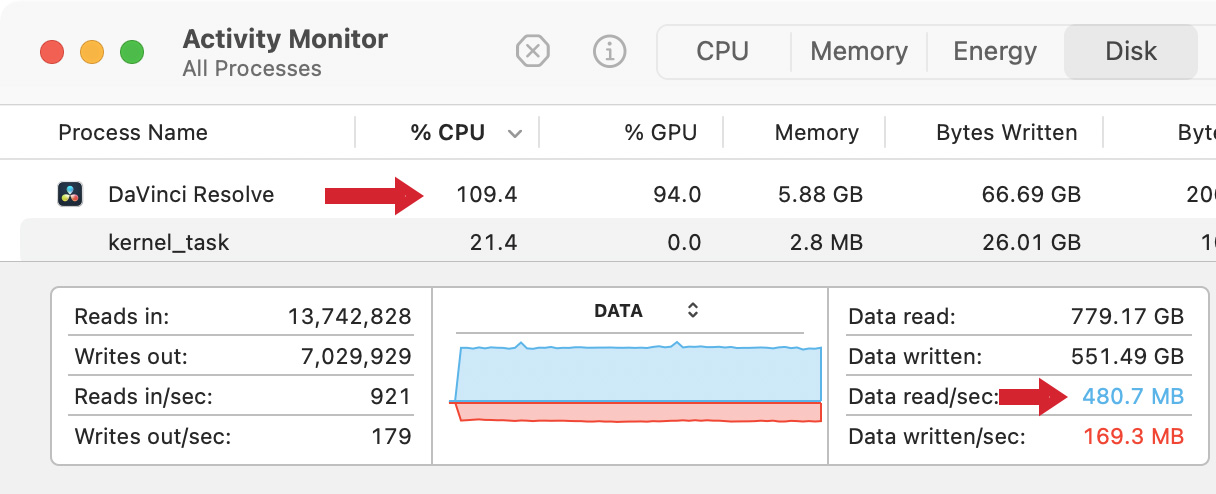1216x494 pixels.
Task: Click the DaVinci Resolve app icon
Action: pyautogui.click(x=71, y=194)
